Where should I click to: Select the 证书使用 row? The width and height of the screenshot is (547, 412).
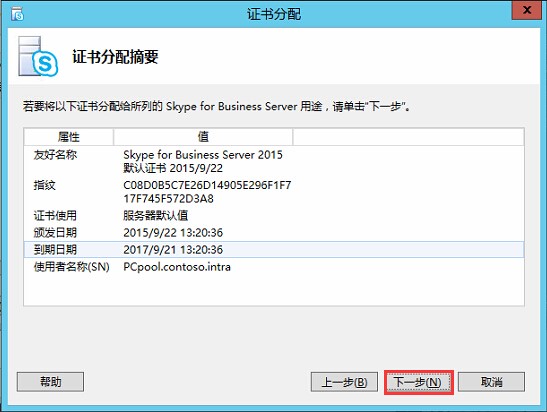(x=274, y=216)
